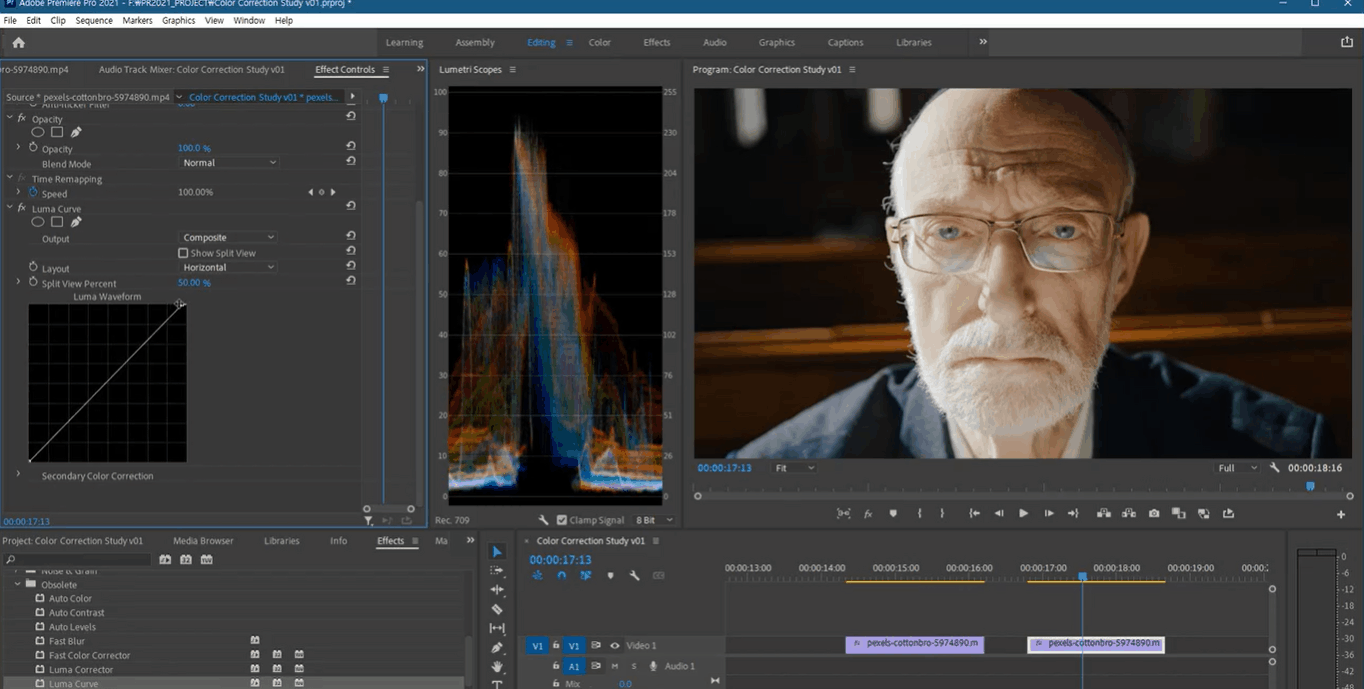Select the Razor tool in the timeline toolbar

(x=497, y=609)
